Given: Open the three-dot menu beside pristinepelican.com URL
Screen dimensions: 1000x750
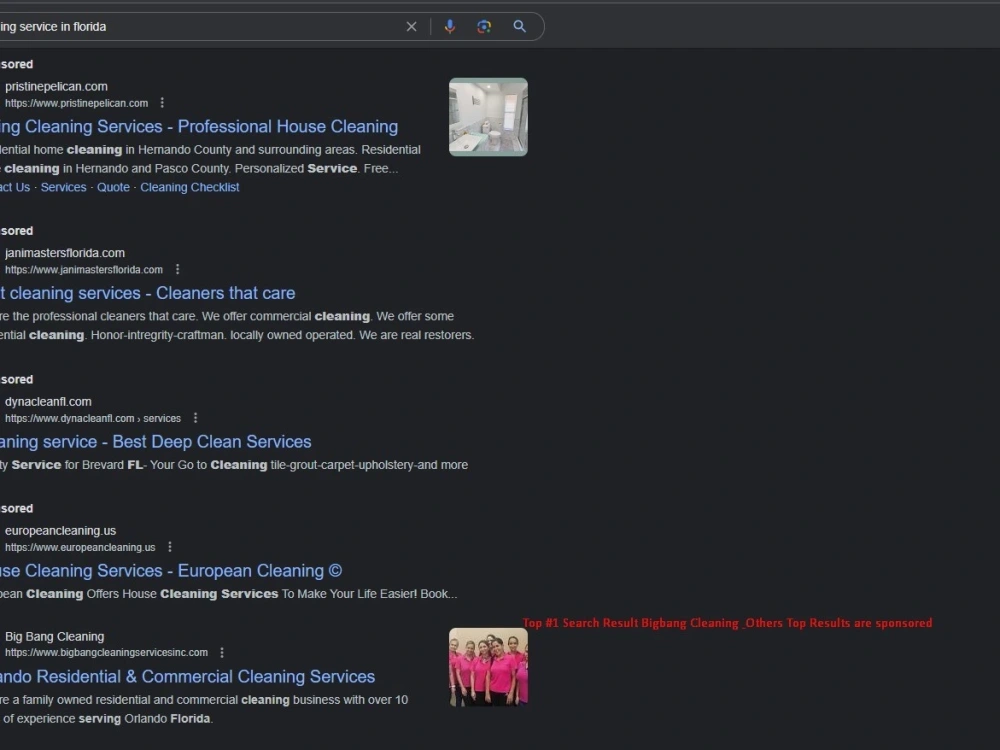Looking at the screenshot, I should [x=162, y=103].
